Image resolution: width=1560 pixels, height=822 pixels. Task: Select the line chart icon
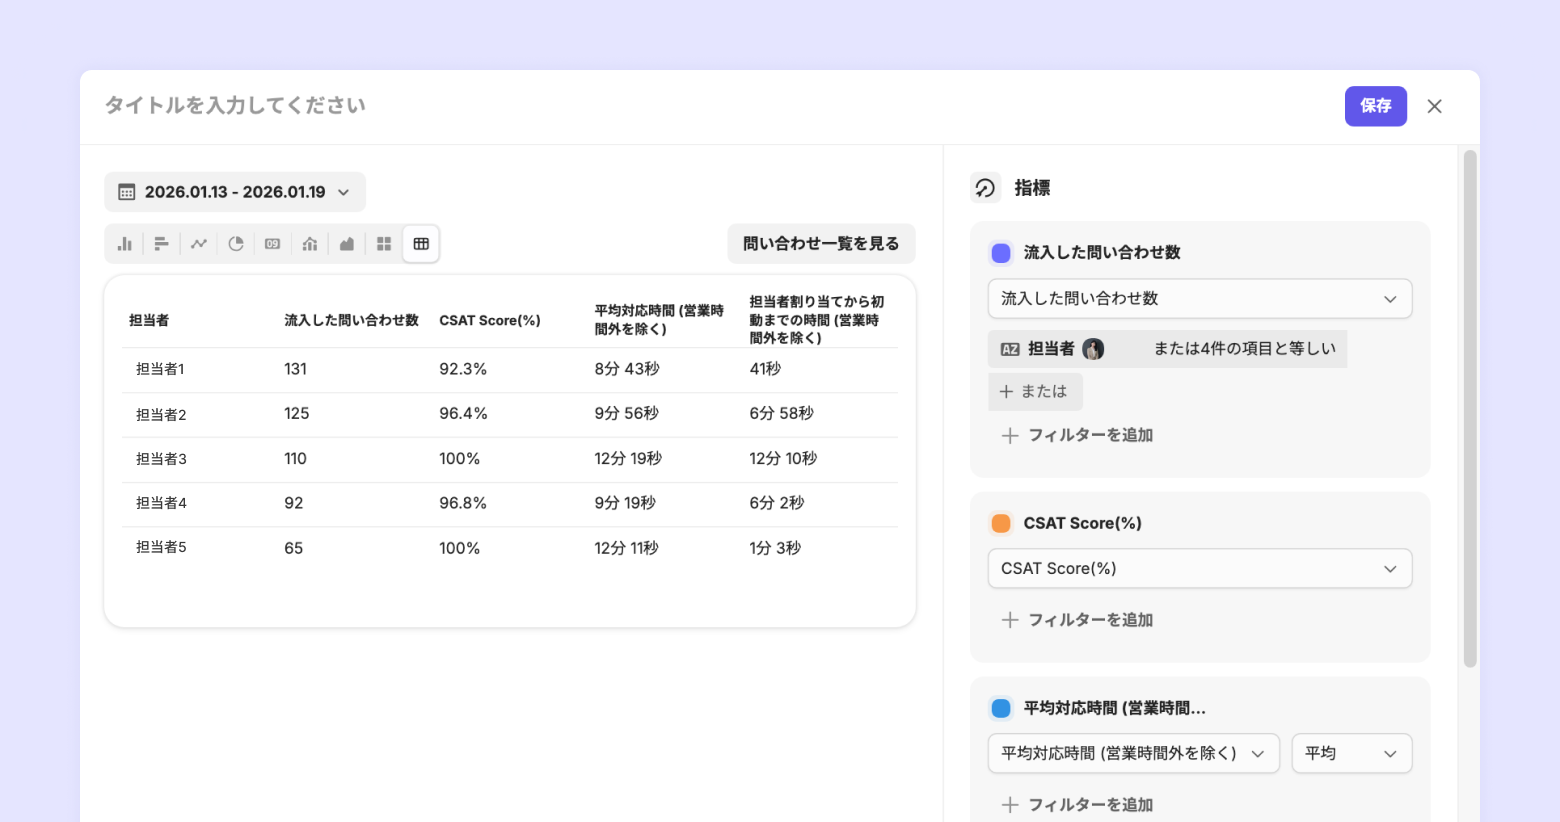(199, 244)
